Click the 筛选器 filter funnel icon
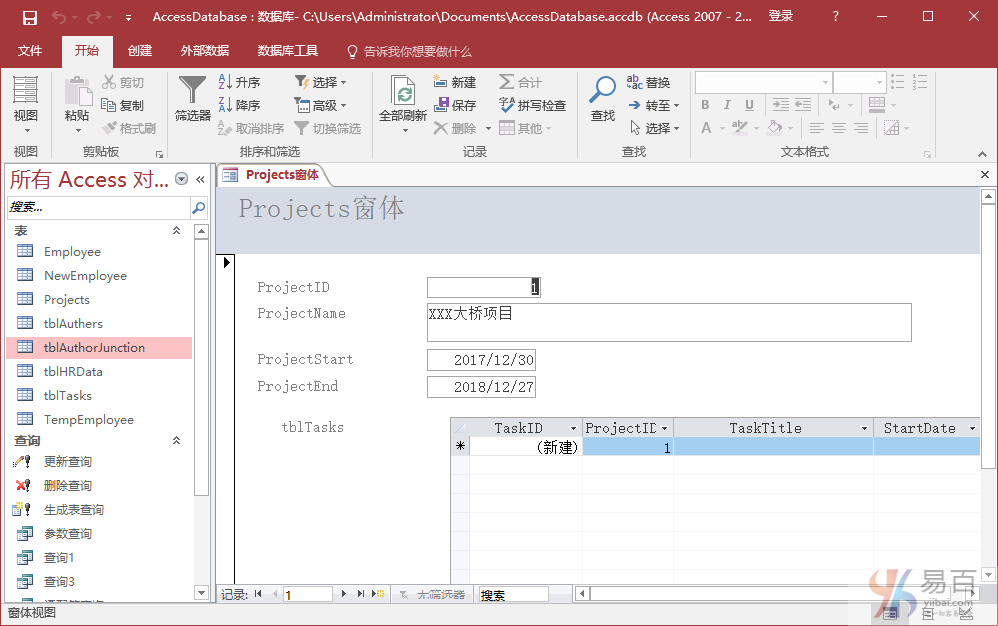Image resolution: width=998 pixels, height=626 pixels. 192,98
